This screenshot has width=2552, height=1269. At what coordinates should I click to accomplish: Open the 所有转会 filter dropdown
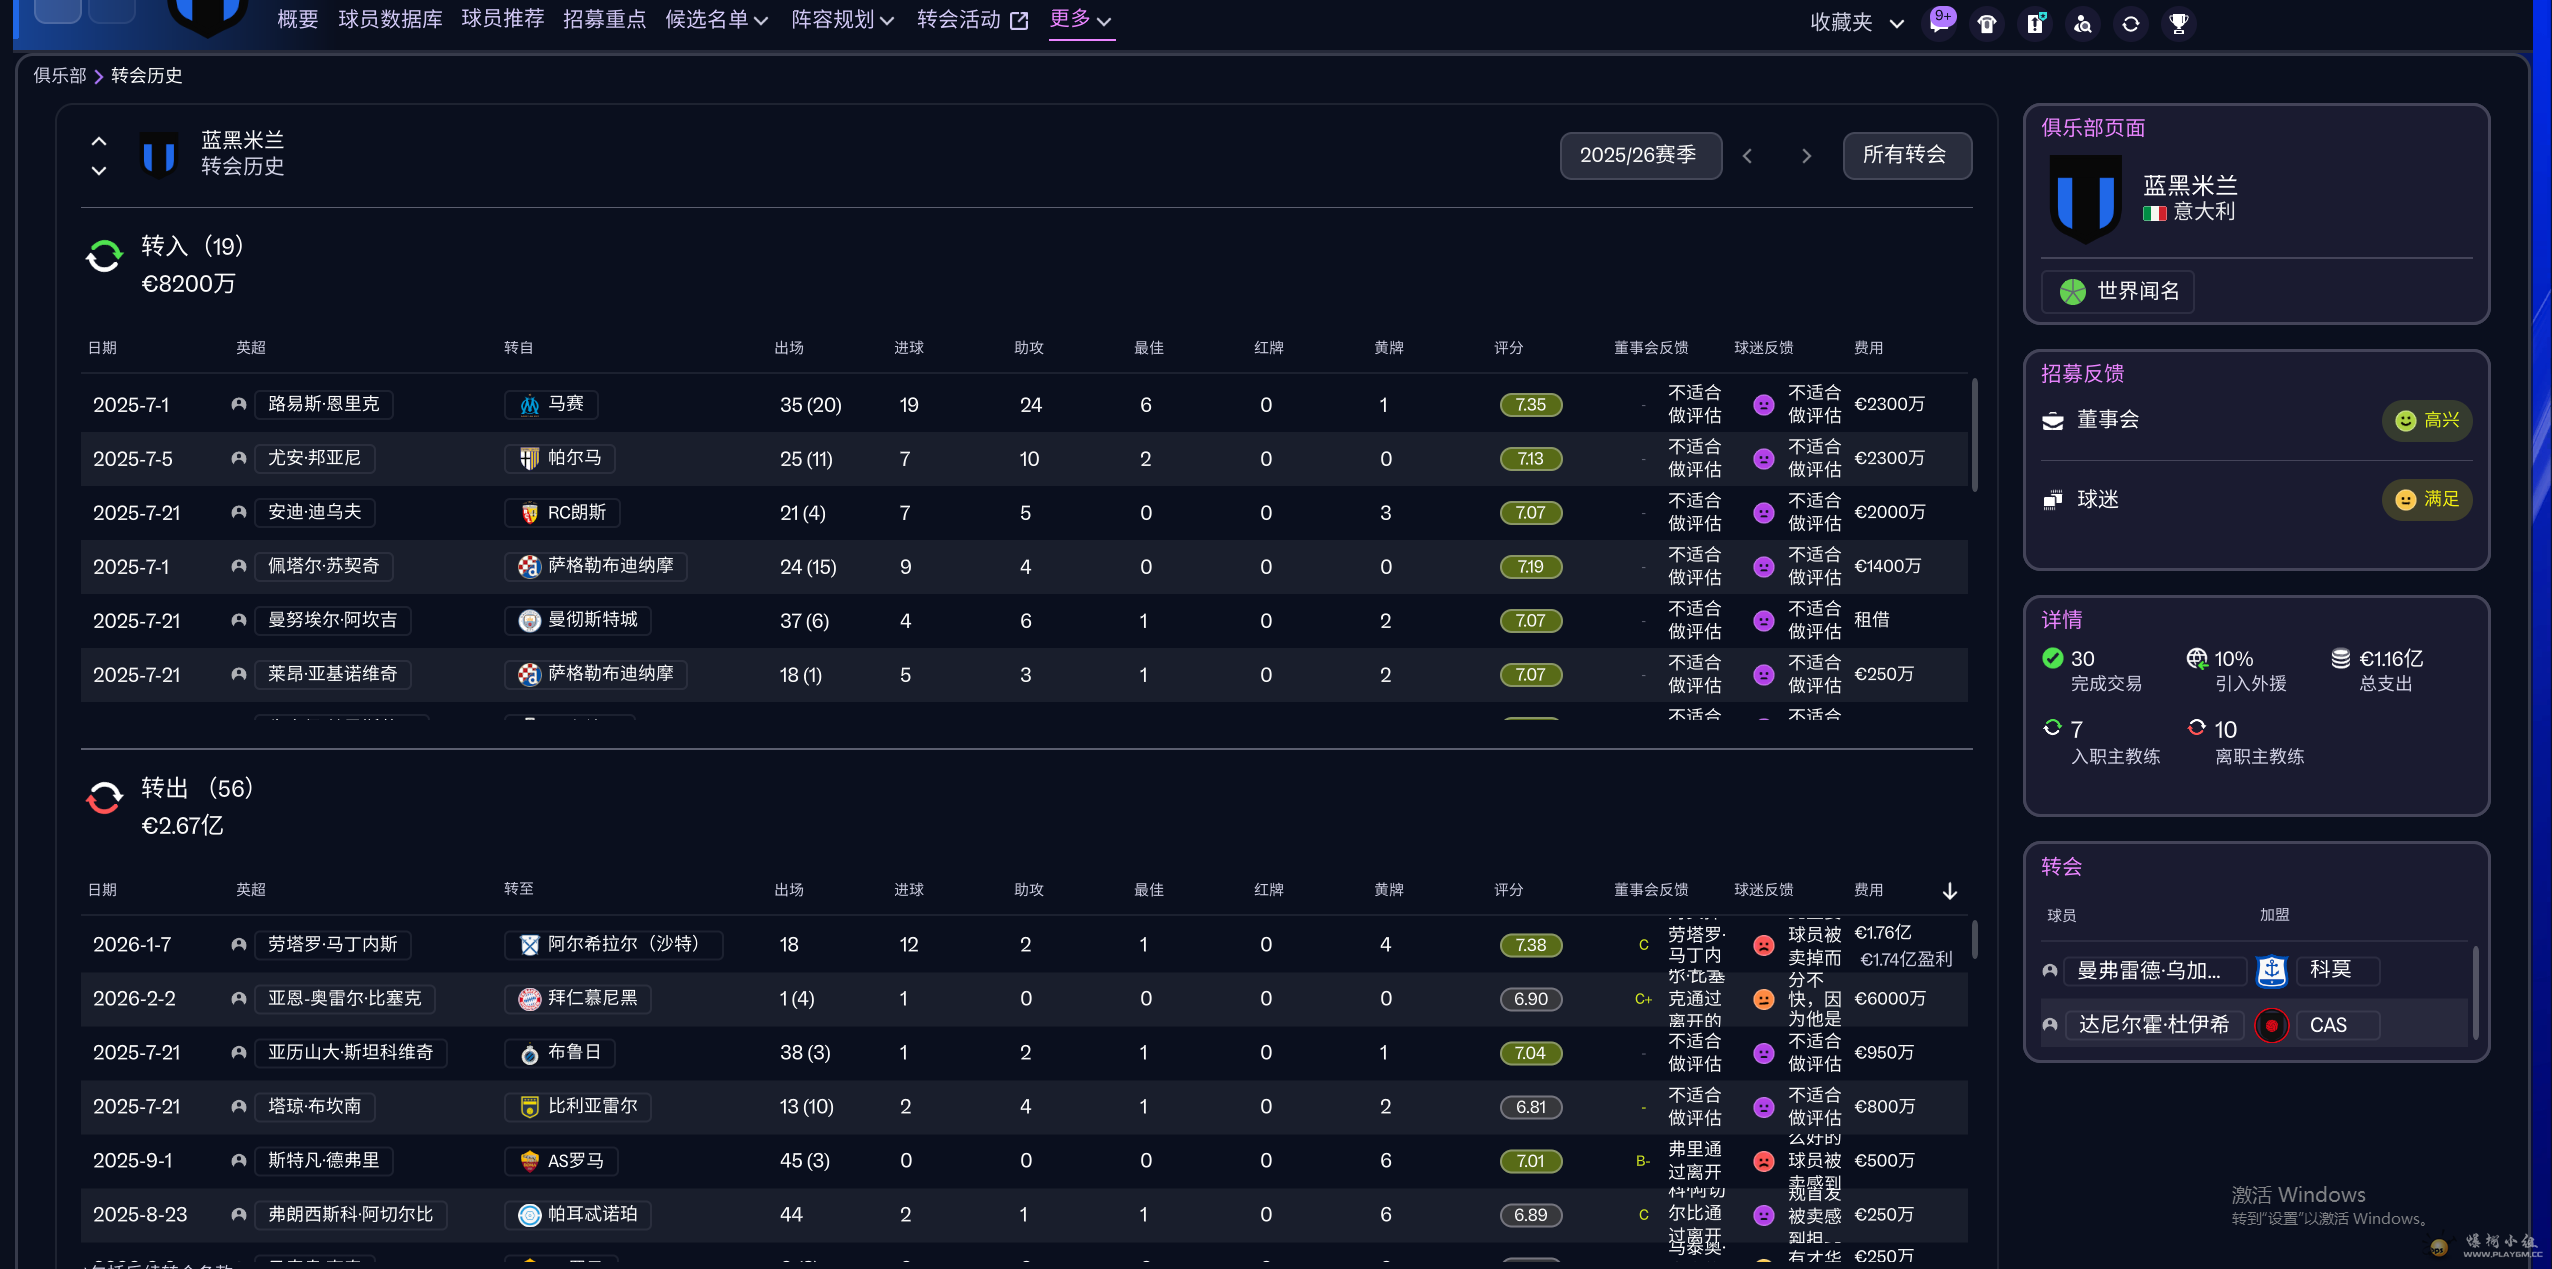pyautogui.click(x=1907, y=155)
